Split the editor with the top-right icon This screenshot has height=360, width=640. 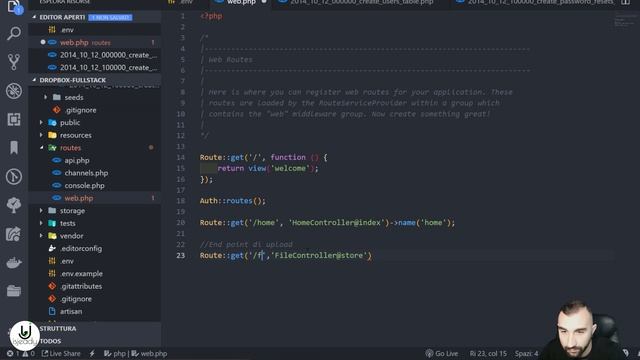(625, 2)
